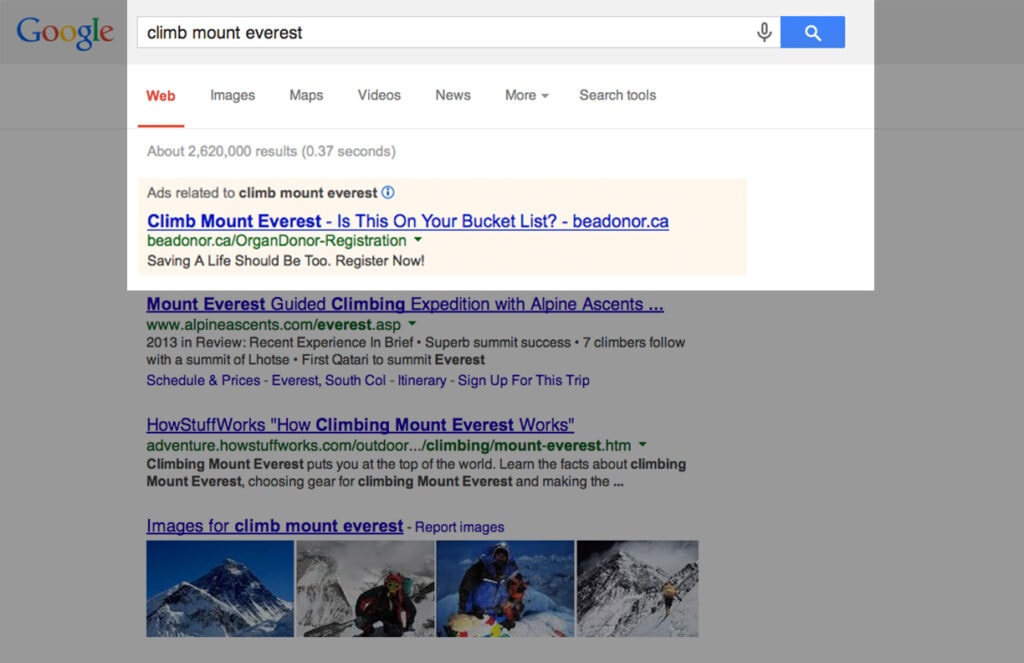1024x663 pixels.
Task: Click the Climbing Mount Everest puts you snippet
Action: pyautogui.click(x=416, y=473)
